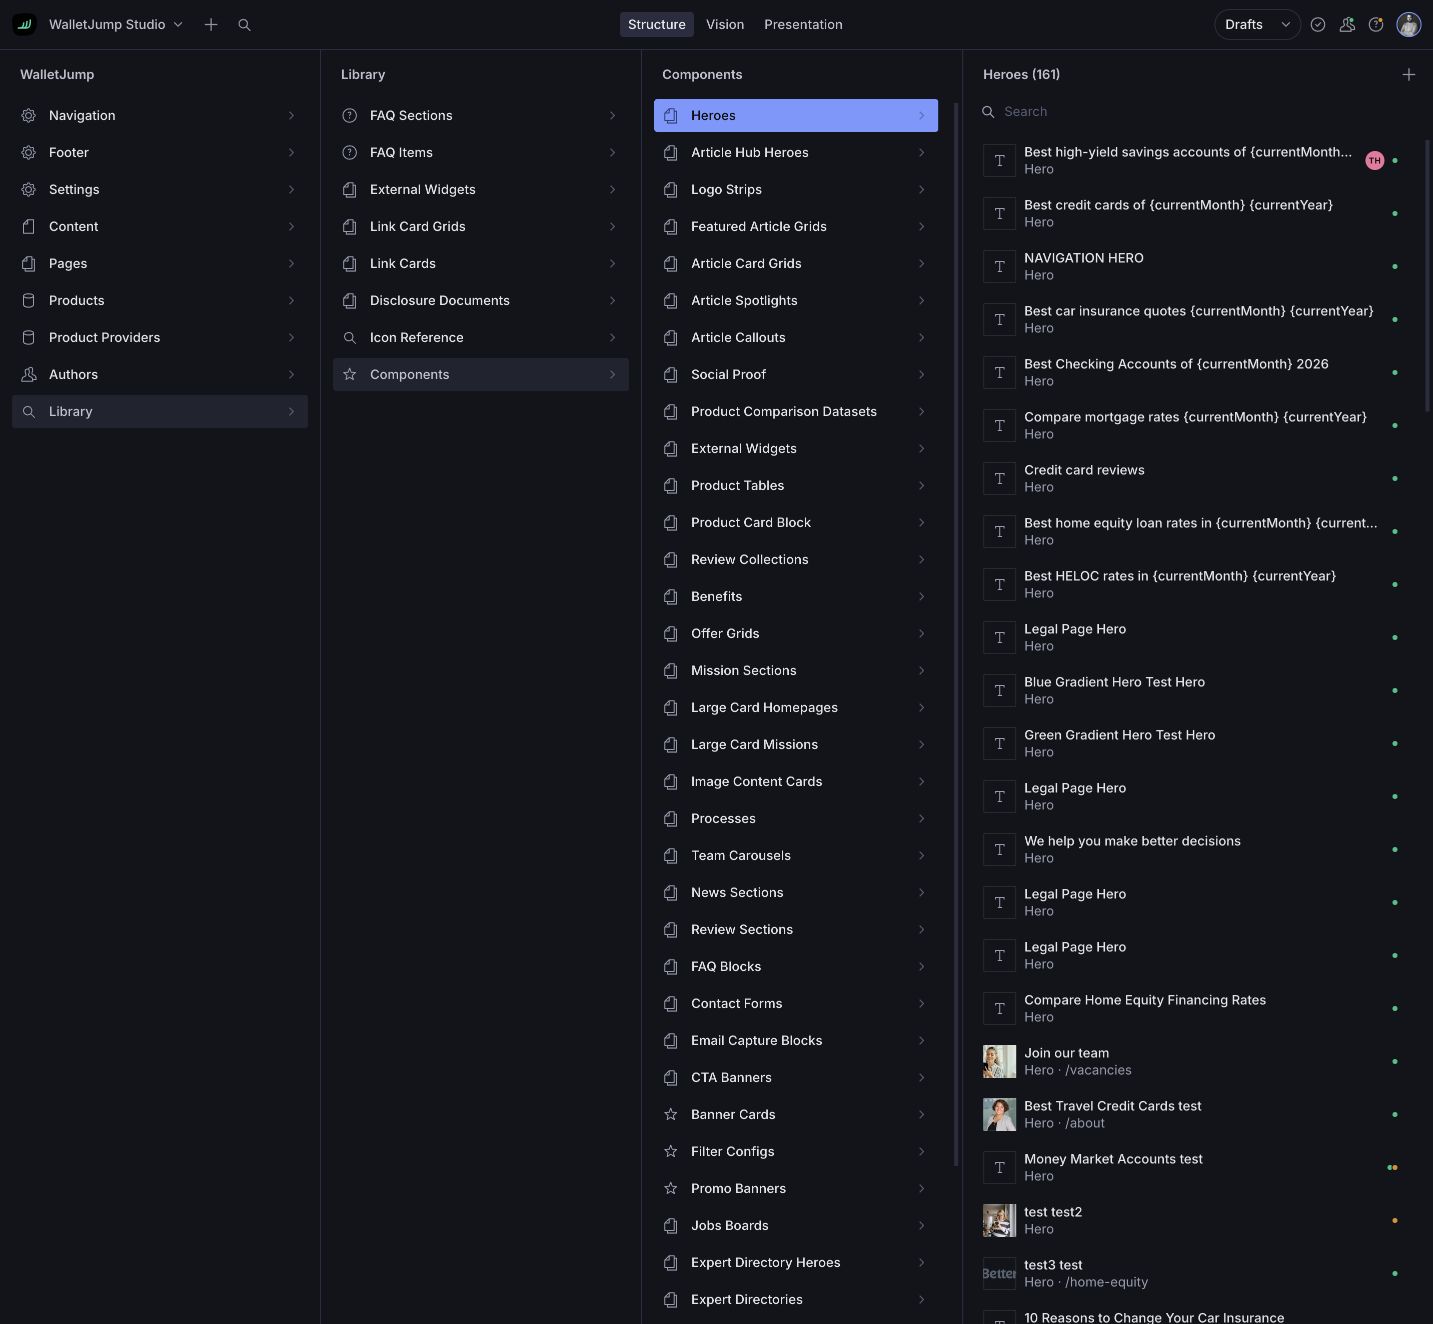Switch to the Presentation tab
Image resolution: width=1433 pixels, height=1324 pixels.
803,24
